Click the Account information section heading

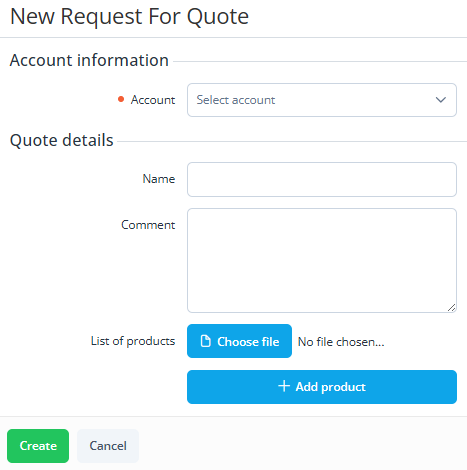pos(89,60)
